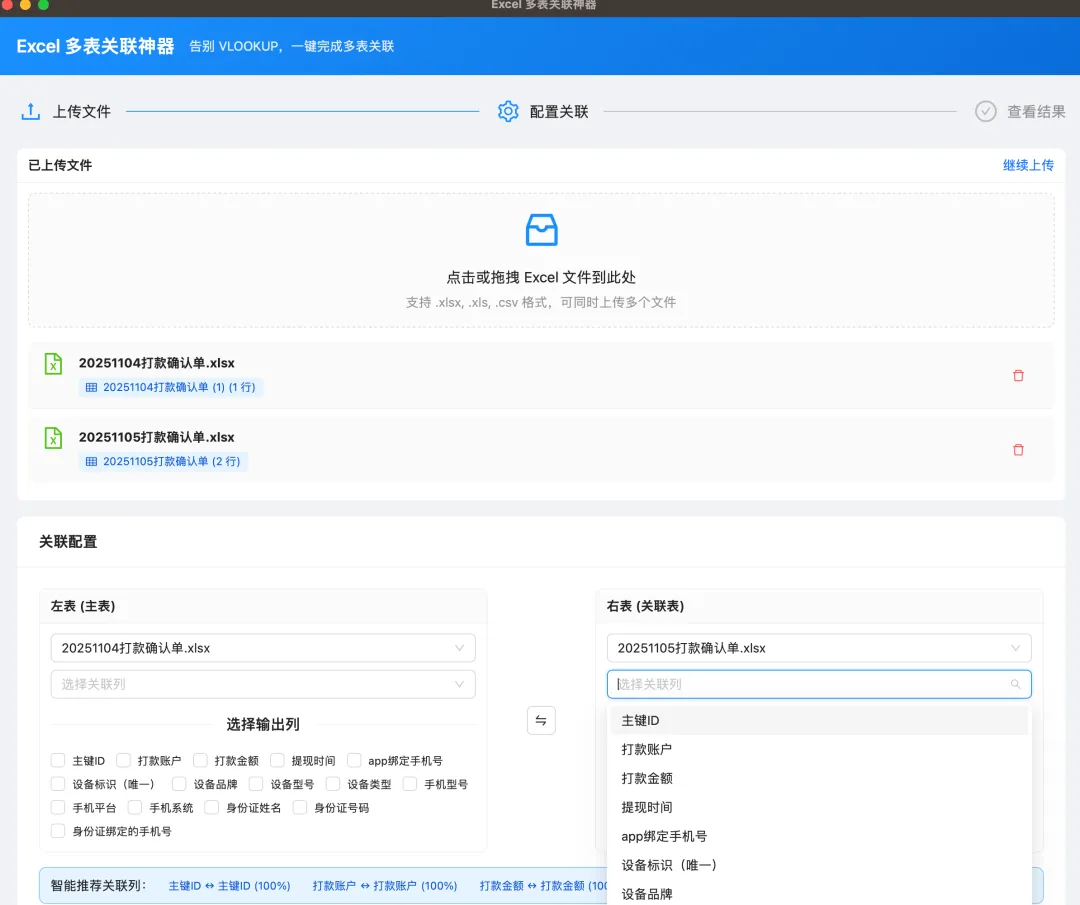The width and height of the screenshot is (1080, 905).
Task: Click the 继续上传 link
Action: [x=1028, y=165]
